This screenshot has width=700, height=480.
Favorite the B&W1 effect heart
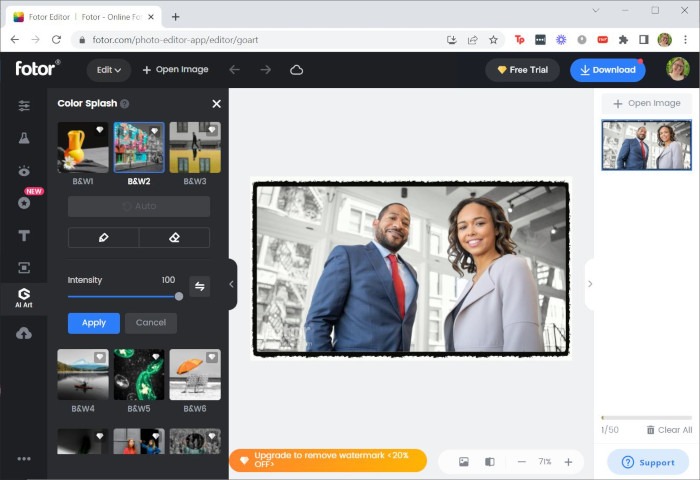tap(99, 130)
